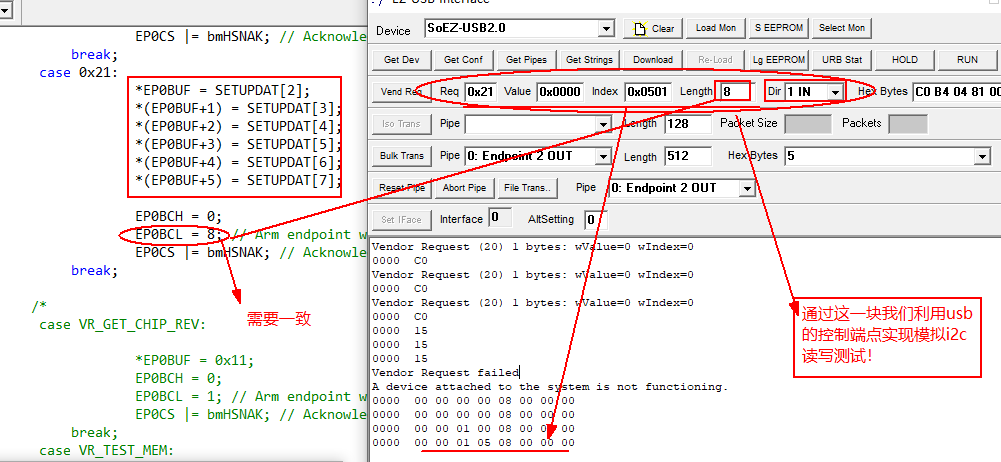Click the Select Mon button

841,28
